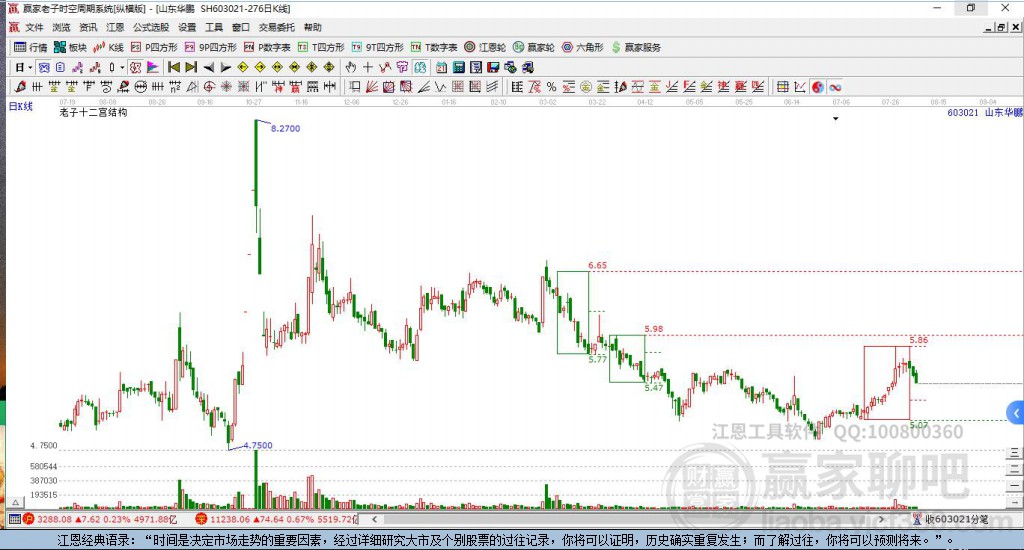
Task: Jump to first bar arrow icon
Action: pyautogui.click(x=174, y=67)
